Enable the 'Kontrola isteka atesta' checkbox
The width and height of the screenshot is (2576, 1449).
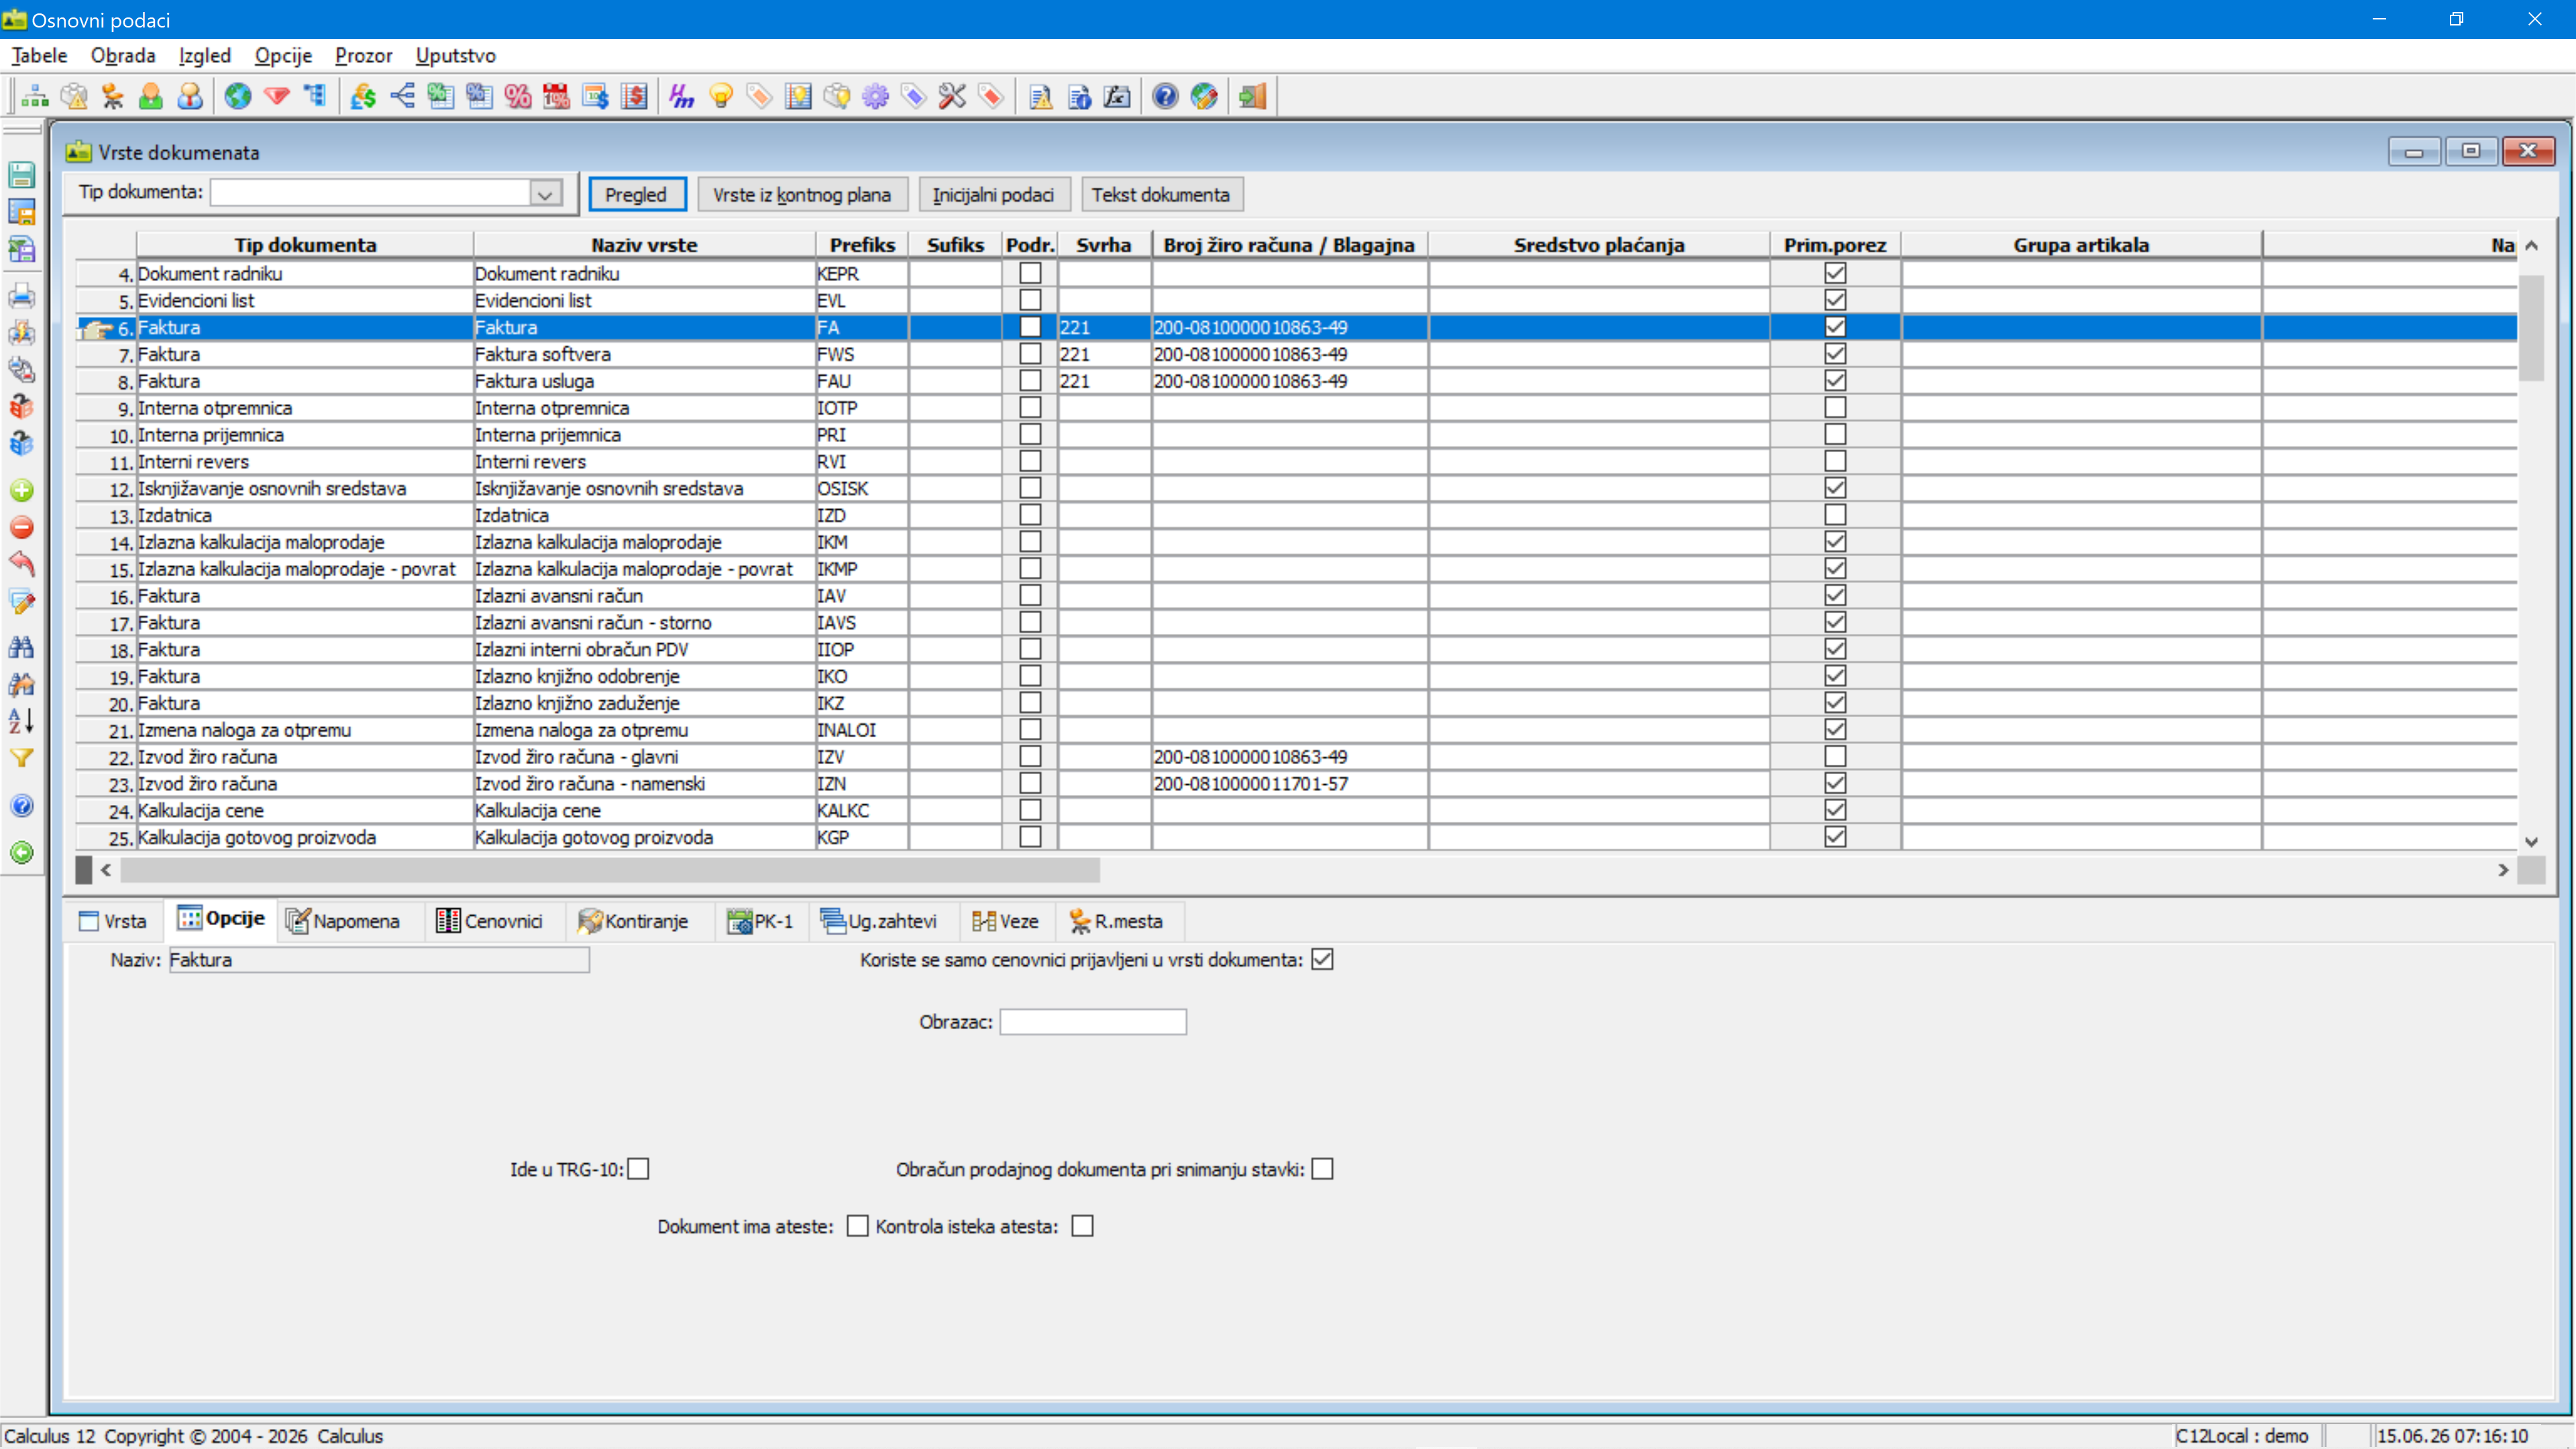pyautogui.click(x=1082, y=1226)
